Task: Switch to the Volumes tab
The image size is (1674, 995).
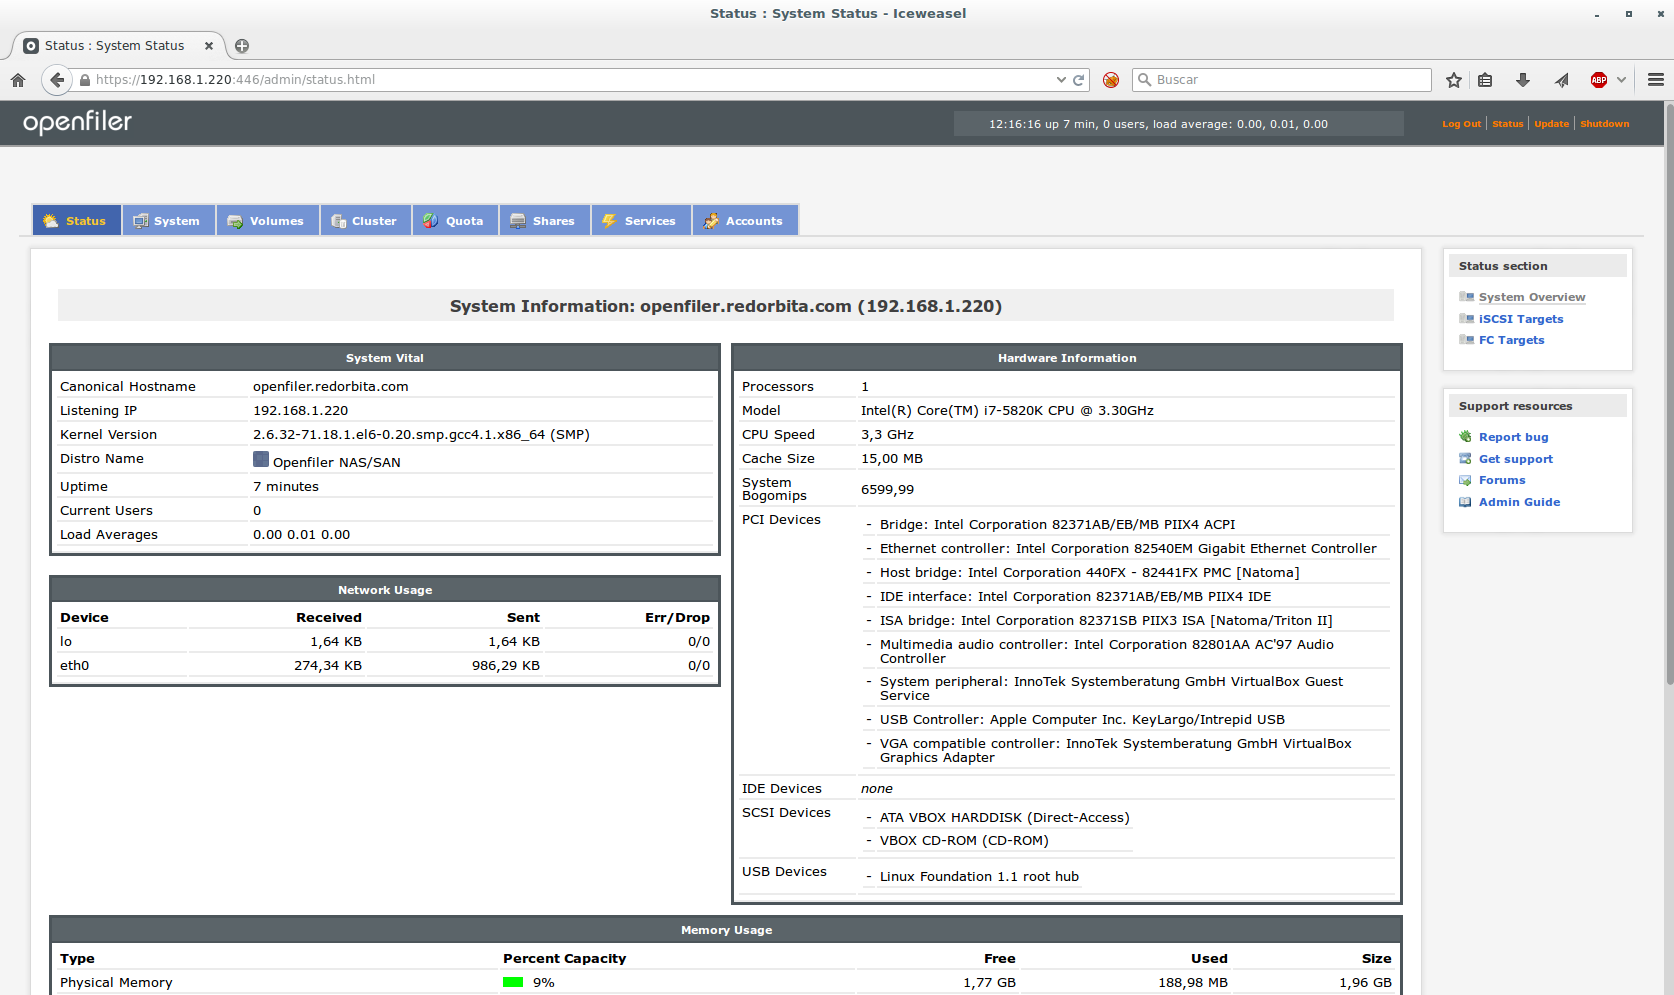Action: pyautogui.click(x=267, y=221)
